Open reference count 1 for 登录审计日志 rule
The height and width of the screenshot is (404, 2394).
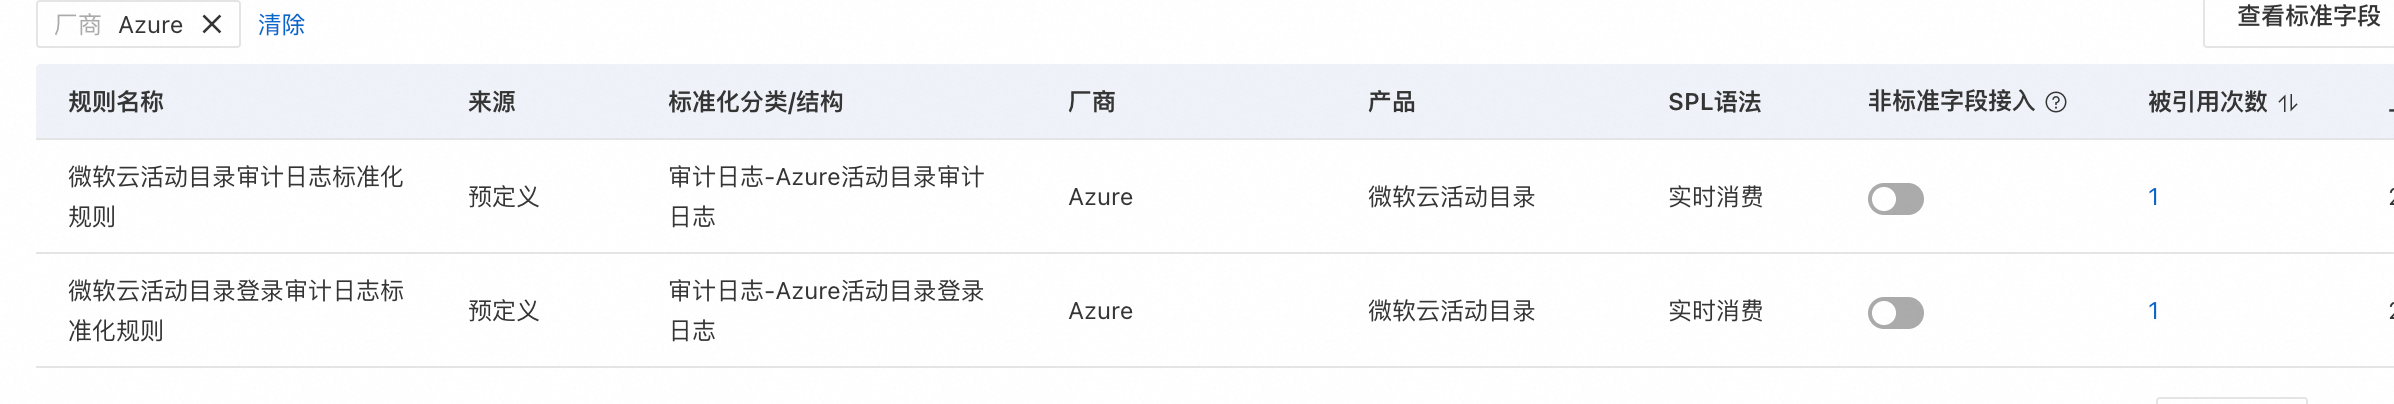[2153, 311]
